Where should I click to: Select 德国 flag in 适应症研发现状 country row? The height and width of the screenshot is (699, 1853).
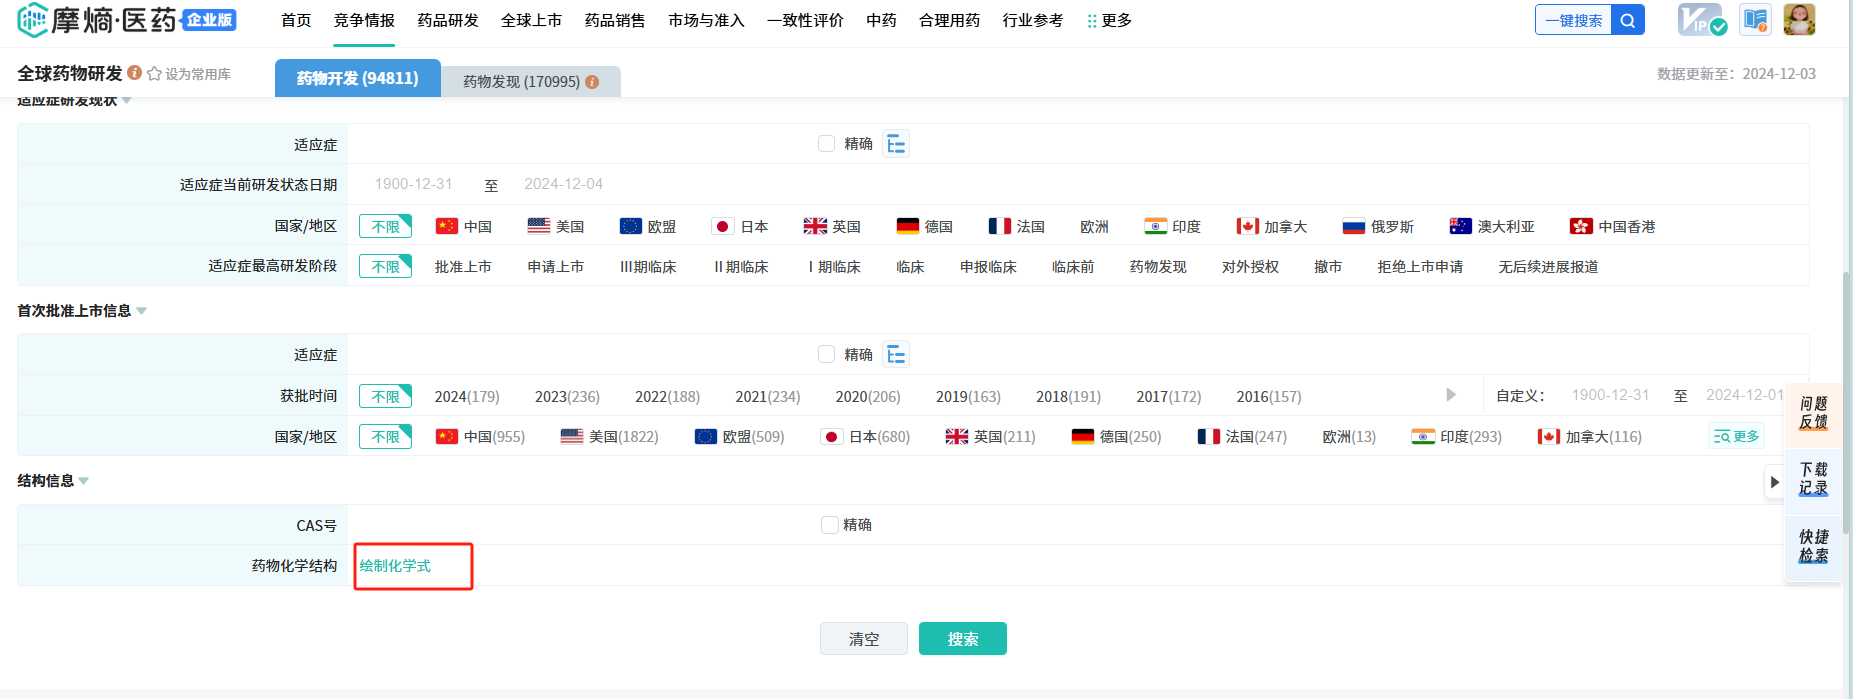tap(908, 227)
